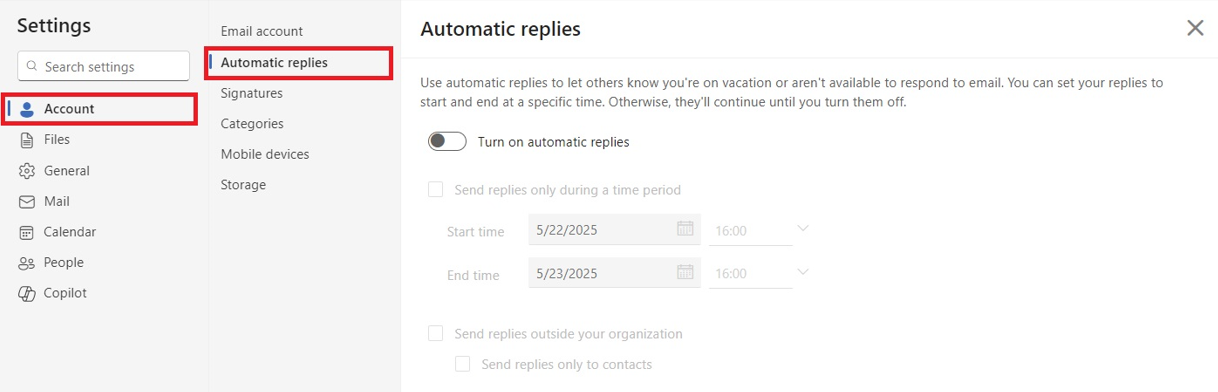Select the Files document icon

pos(27,140)
